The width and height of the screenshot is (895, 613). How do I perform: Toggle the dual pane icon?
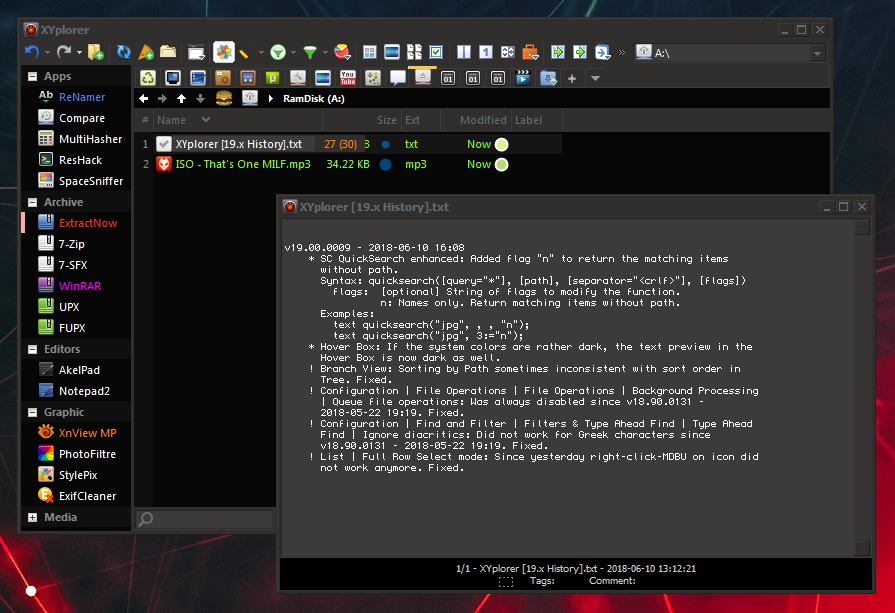[x=464, y=52]
